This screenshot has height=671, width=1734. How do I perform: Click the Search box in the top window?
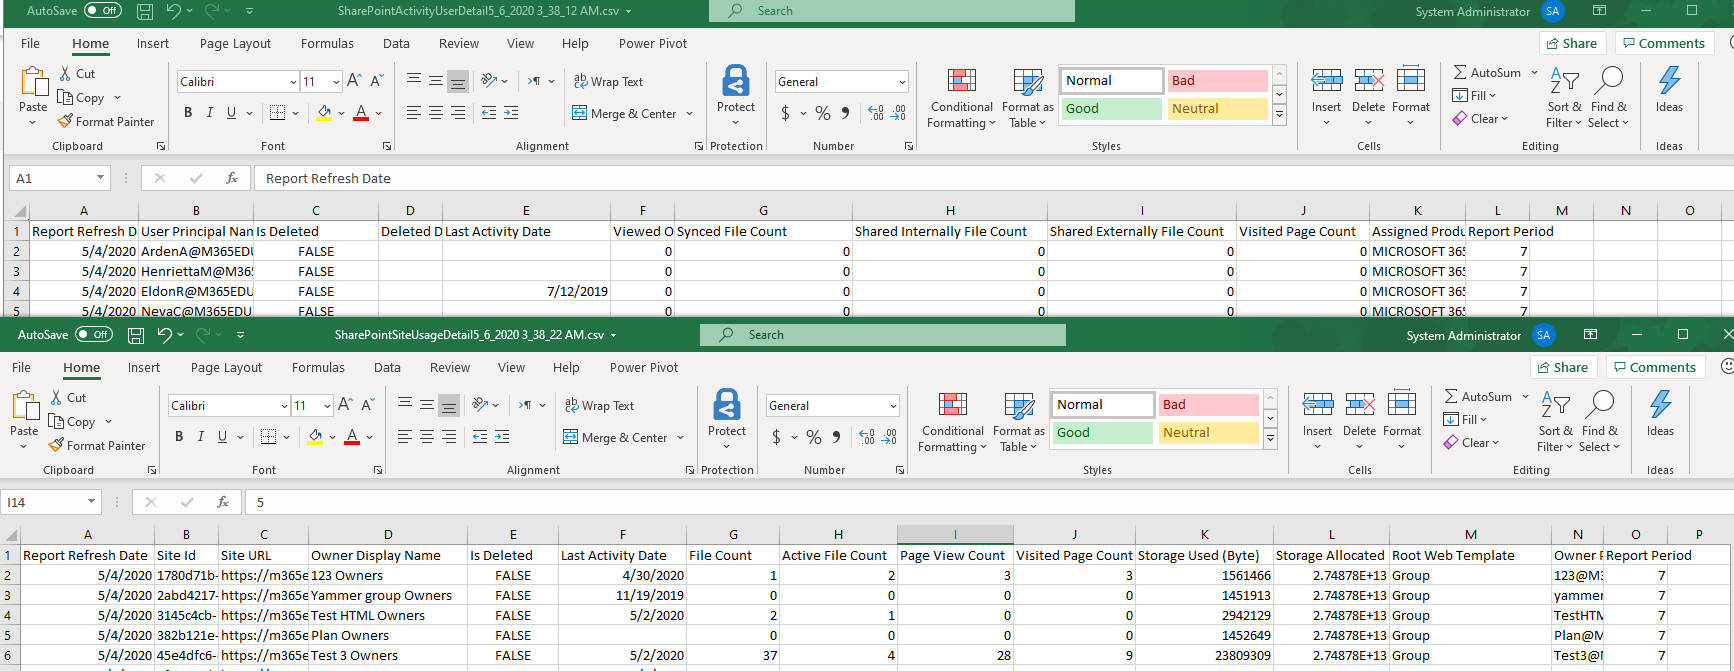892,11
